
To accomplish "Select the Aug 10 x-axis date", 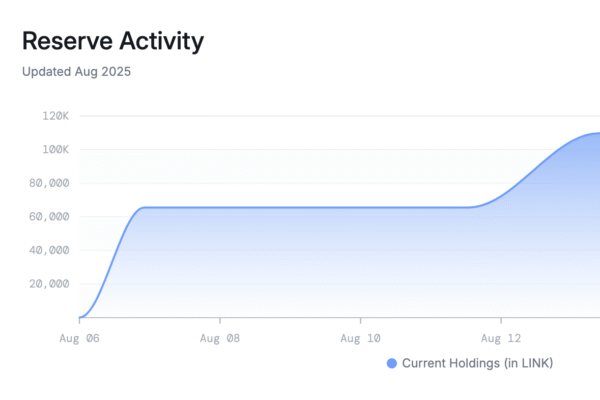I will point(360,338).
